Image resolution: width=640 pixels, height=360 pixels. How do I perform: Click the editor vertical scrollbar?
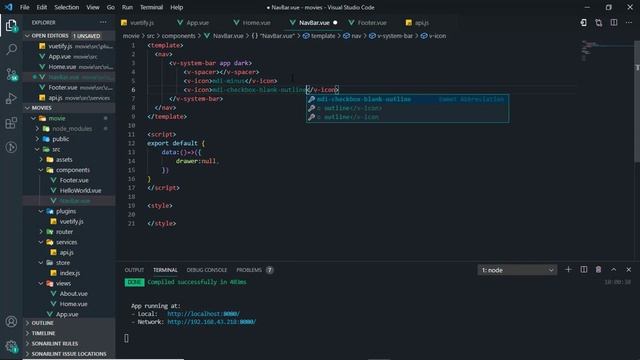pos(637,101)
